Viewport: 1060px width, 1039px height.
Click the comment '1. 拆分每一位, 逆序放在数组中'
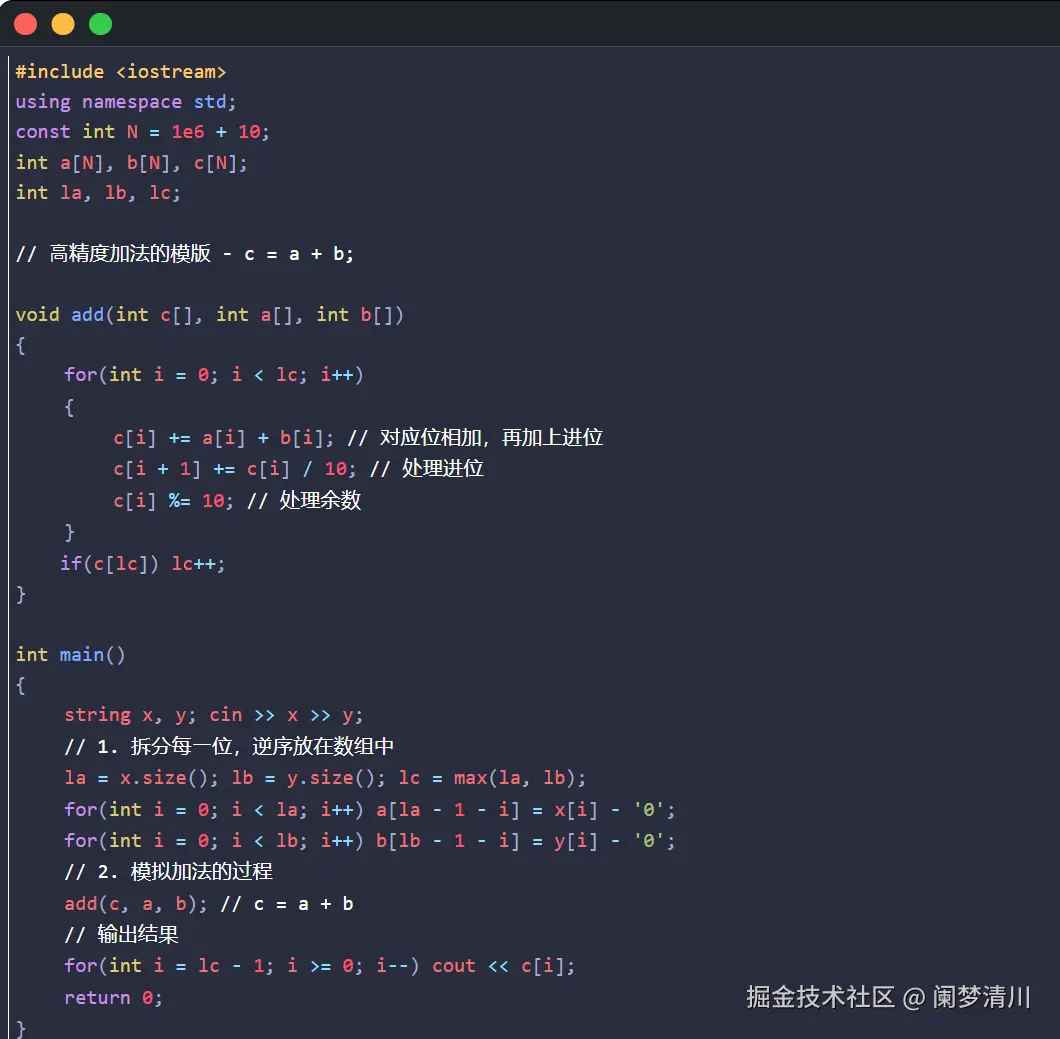pyautogui.click(x=229, y=747)
